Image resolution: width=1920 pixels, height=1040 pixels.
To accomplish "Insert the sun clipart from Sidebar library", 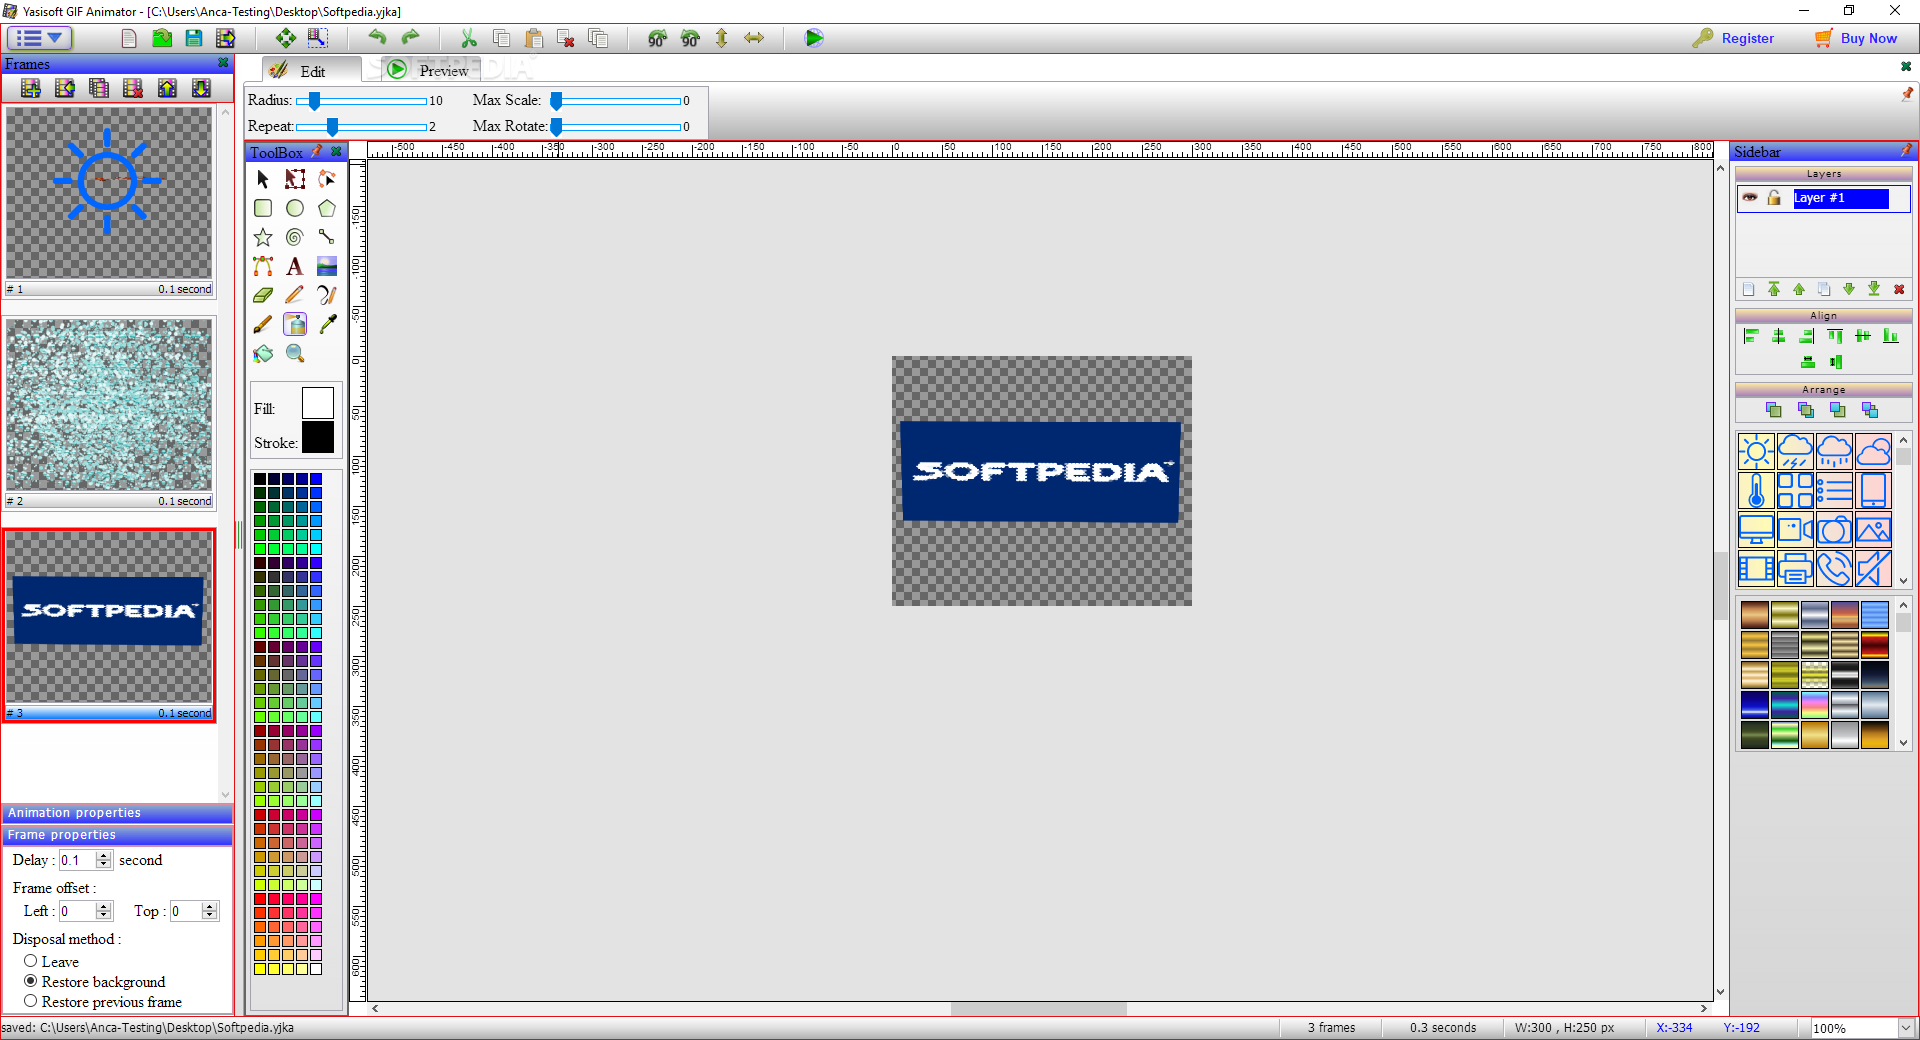I will (1756, 451).
